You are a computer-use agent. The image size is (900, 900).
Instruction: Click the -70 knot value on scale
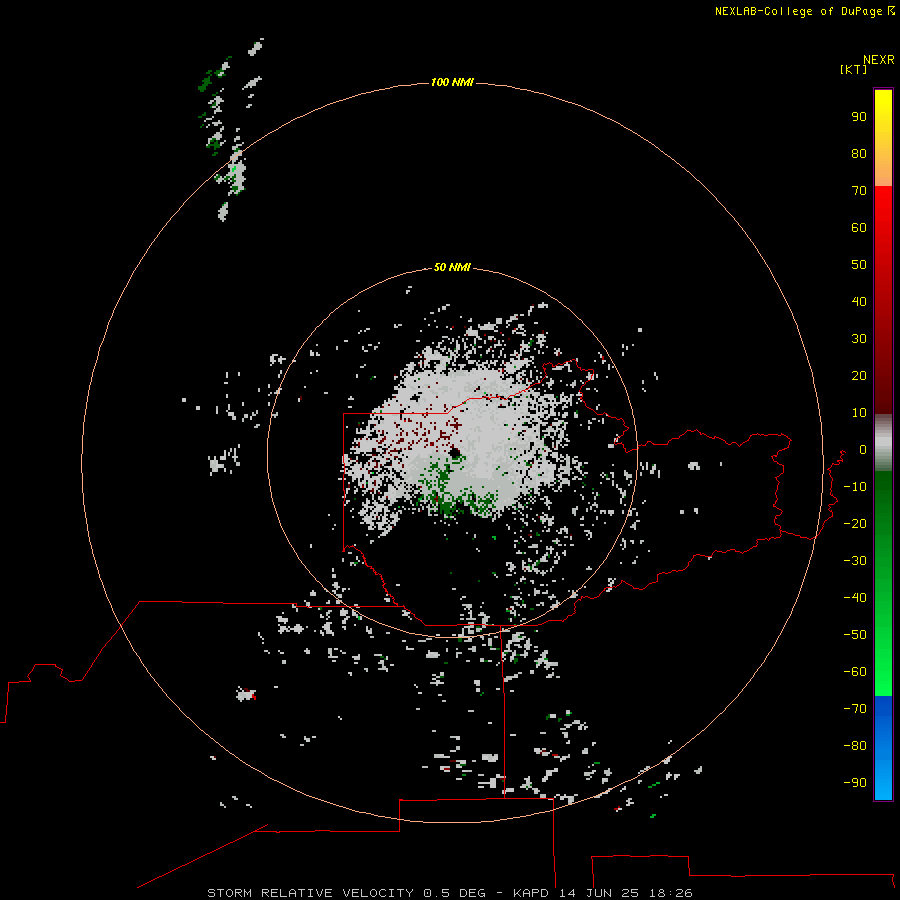855,709
